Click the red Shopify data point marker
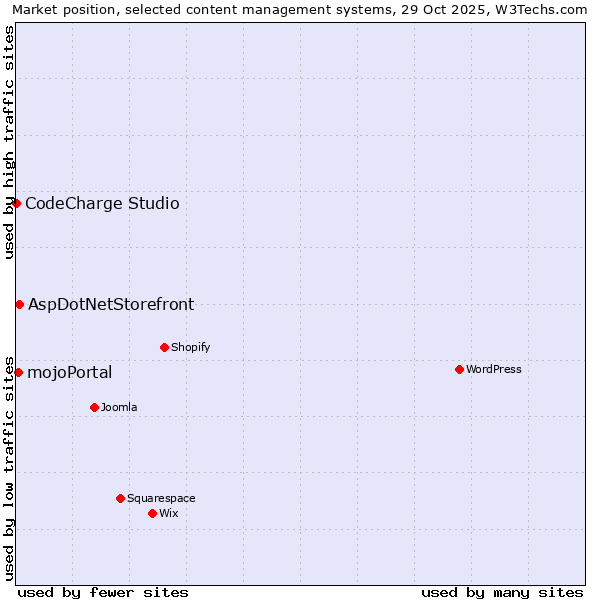 tap(164, 347)
